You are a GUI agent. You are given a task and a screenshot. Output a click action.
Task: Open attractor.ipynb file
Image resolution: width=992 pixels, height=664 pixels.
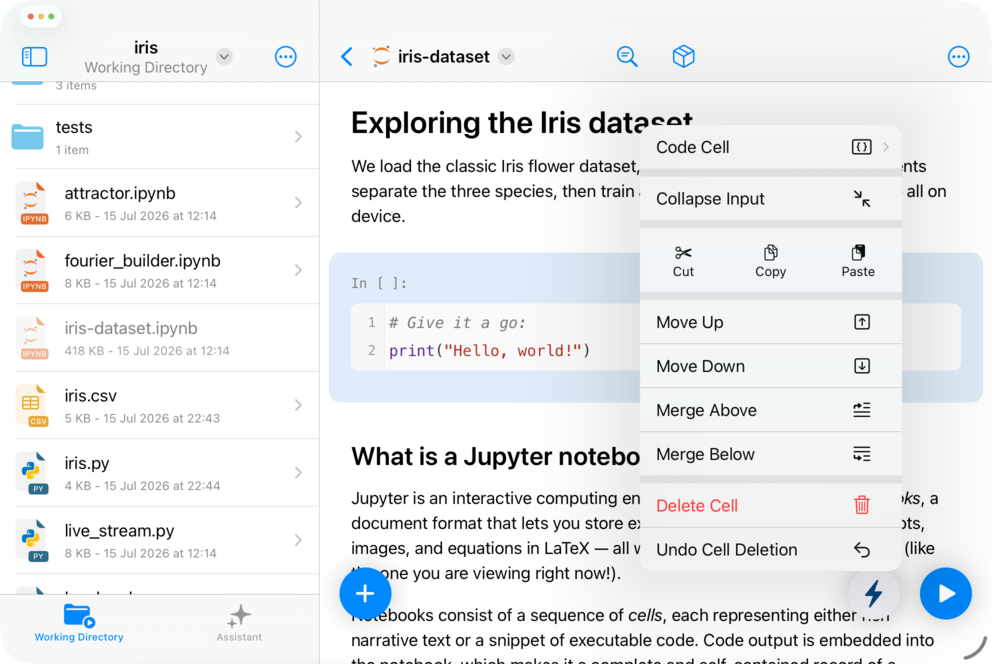tap(159, 203)
